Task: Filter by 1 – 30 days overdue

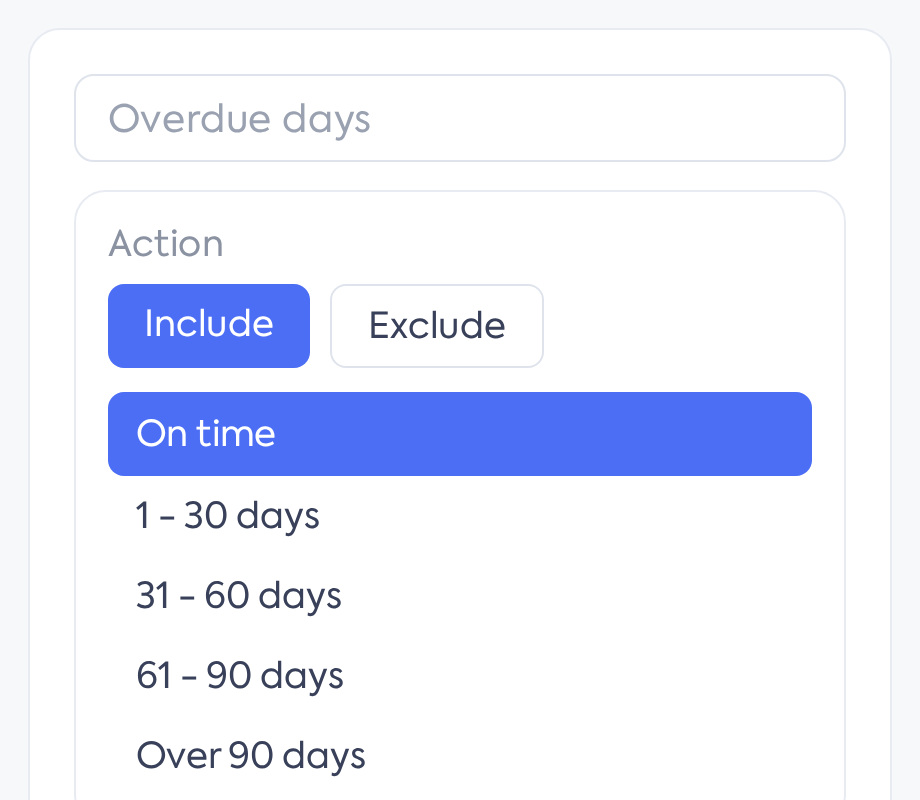Action: 459,515
